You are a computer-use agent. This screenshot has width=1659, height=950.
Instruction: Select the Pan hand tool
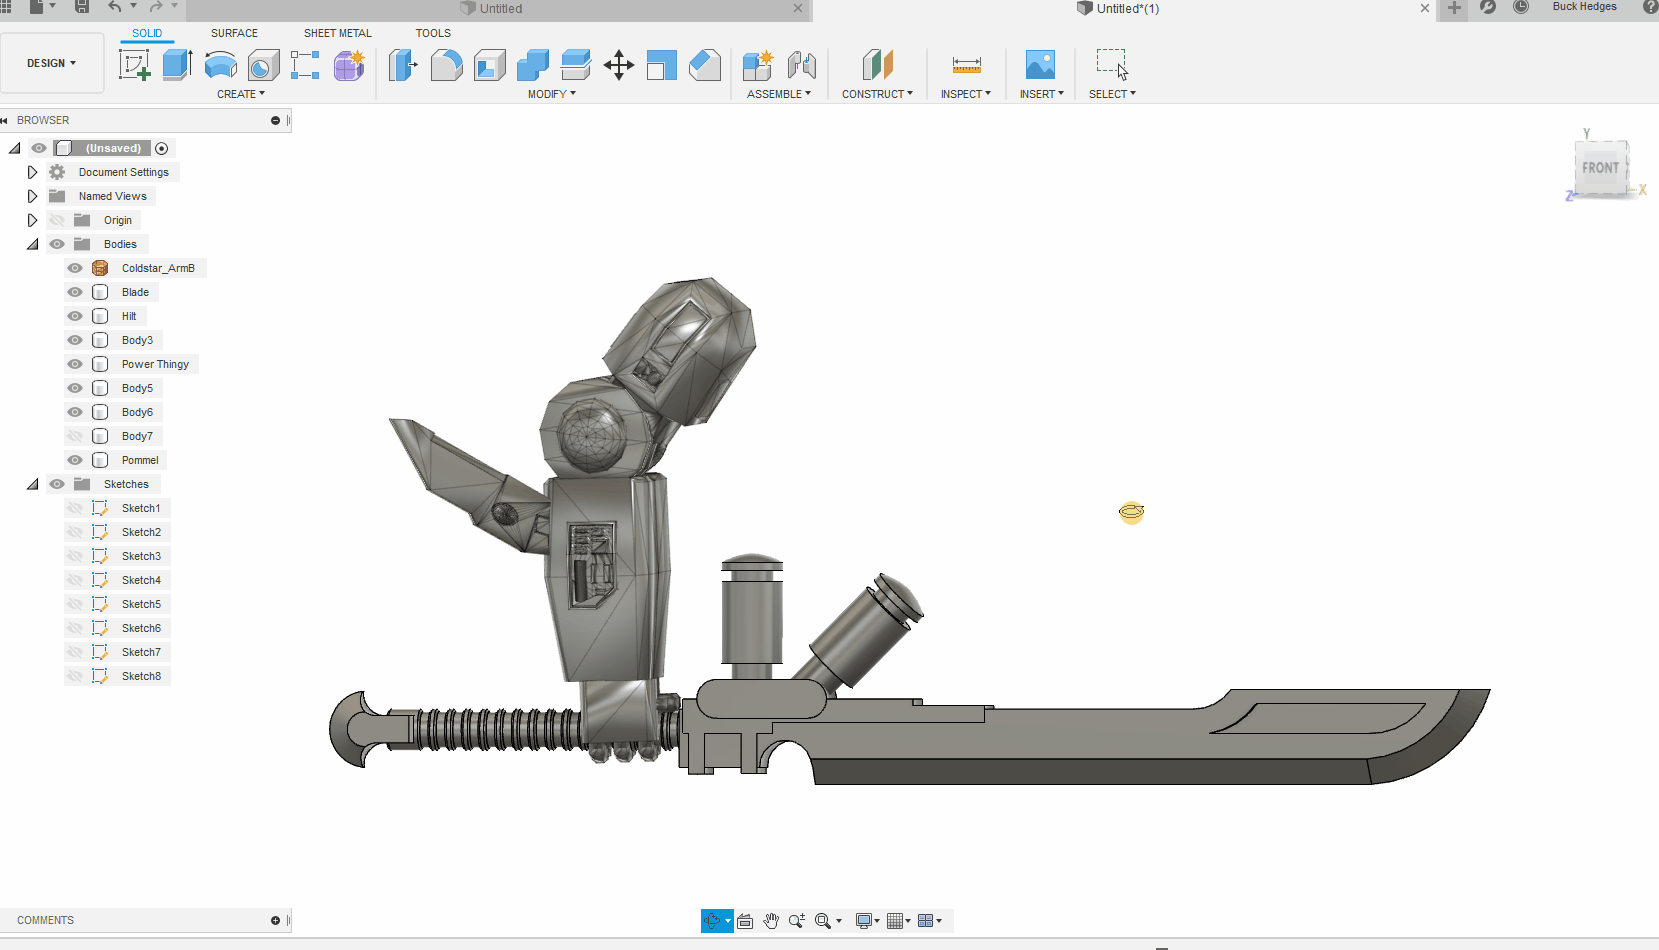(771, 921)
